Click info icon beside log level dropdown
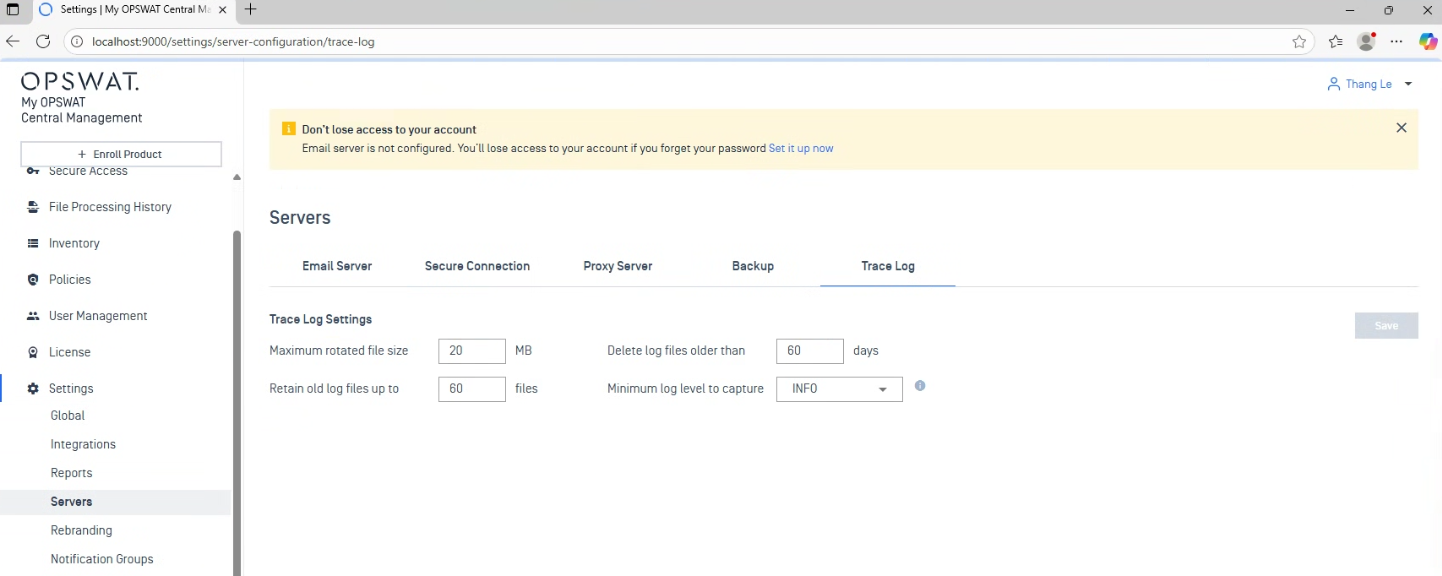Image resolution: width=1442 pixels, height=576 pixels. click(920, 386)
